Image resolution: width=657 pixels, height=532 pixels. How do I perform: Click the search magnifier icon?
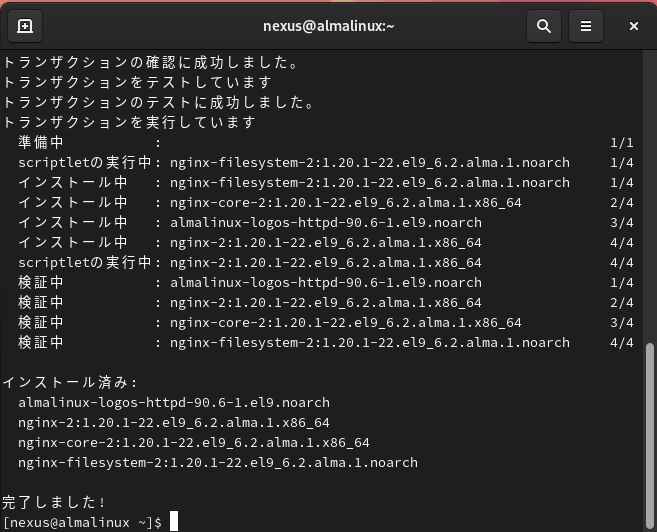(543, 26)
